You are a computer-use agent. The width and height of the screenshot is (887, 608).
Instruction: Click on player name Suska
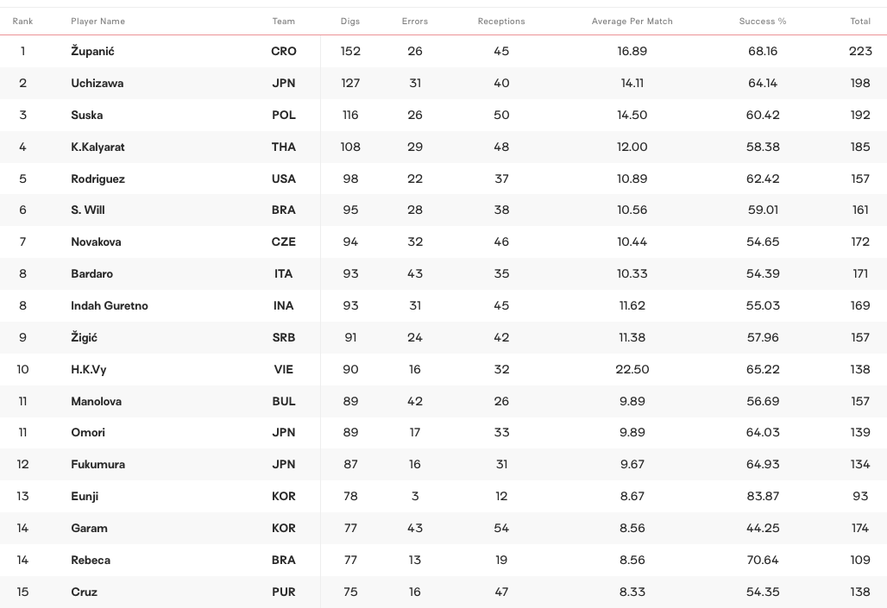pyautogui.click(x=87, y=115)
